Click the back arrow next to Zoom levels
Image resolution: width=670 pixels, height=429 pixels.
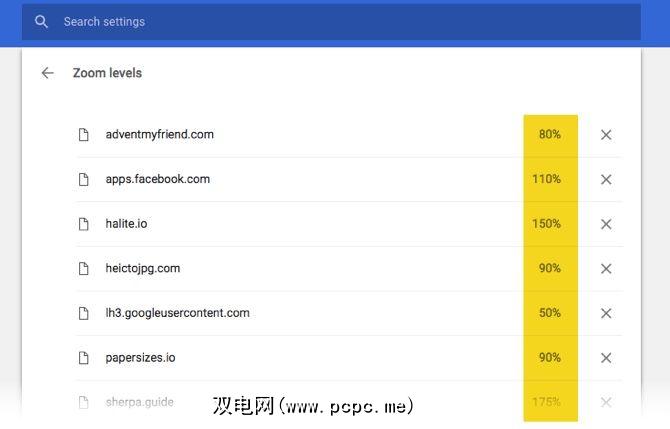point(47,73)
